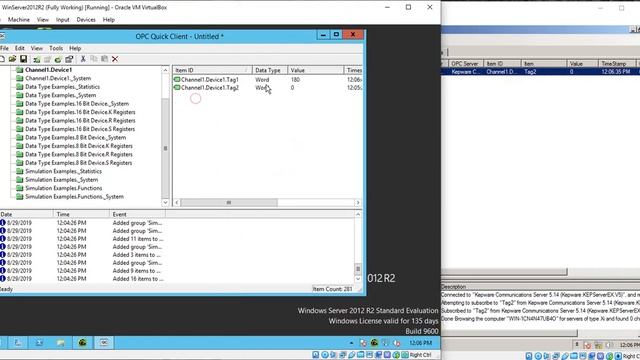Open the Tools menu of OPC Quick Client
640x360 pixels.
click(56, 48)
